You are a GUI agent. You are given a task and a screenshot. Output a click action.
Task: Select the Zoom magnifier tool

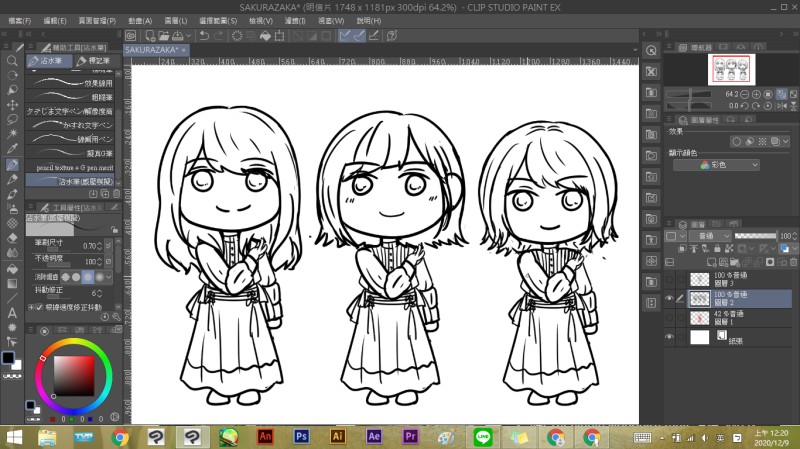point(12,60)
